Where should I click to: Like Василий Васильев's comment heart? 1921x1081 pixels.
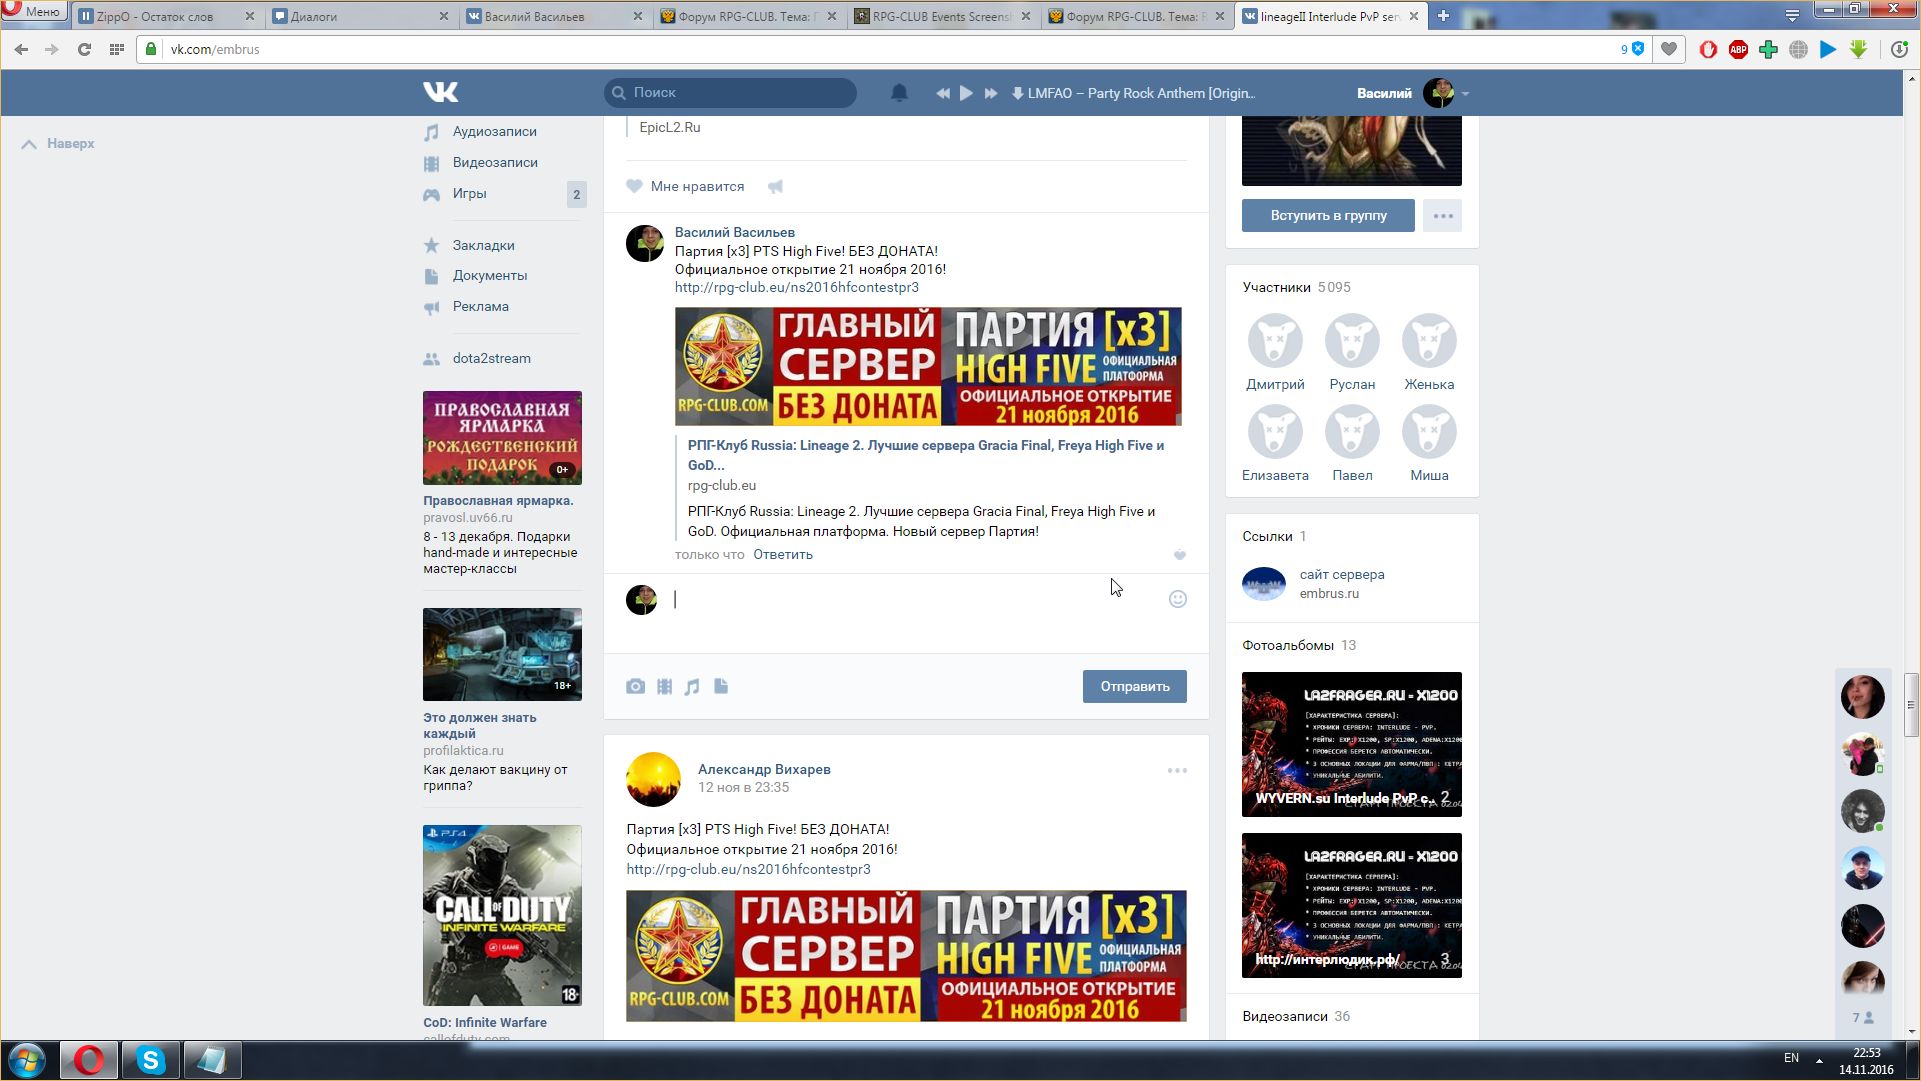pyautogui.click(x=1179, y=555)
